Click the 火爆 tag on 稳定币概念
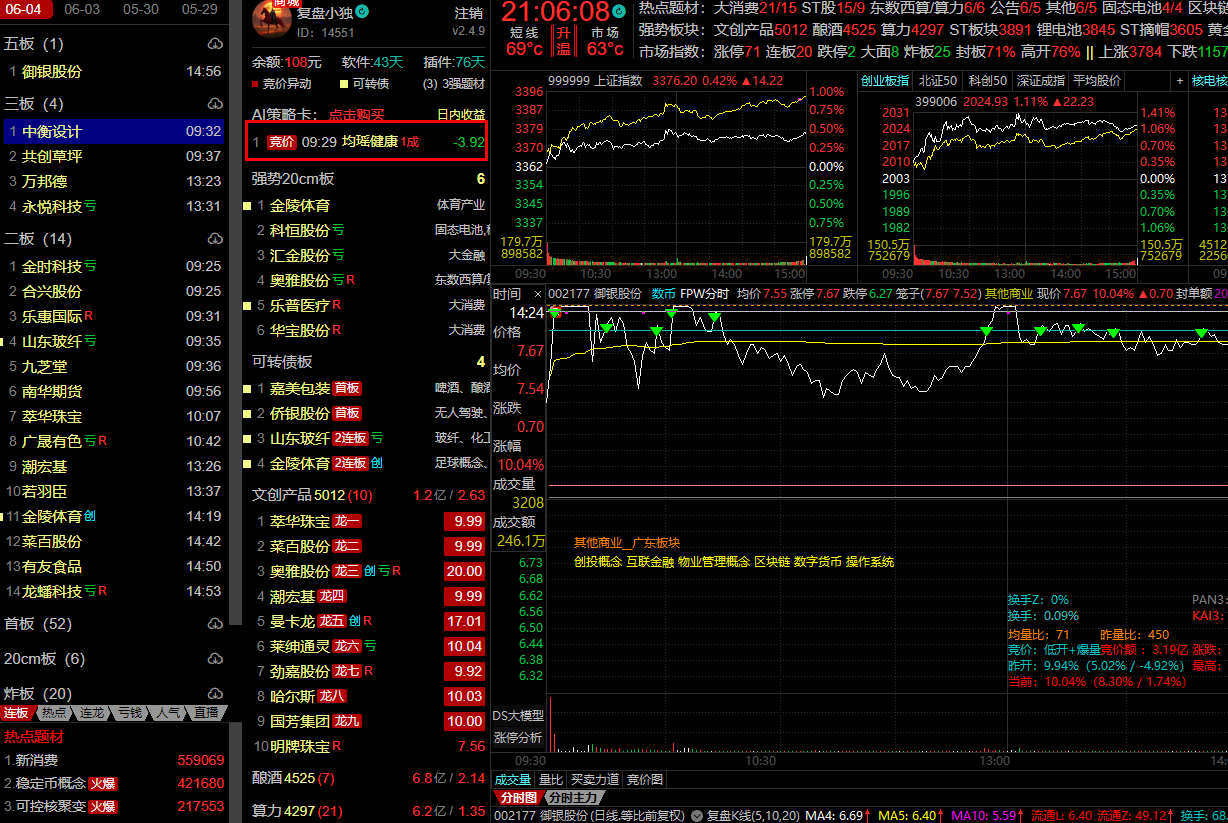The width and height of the screenshot is (1228, 823). (102, 783)
